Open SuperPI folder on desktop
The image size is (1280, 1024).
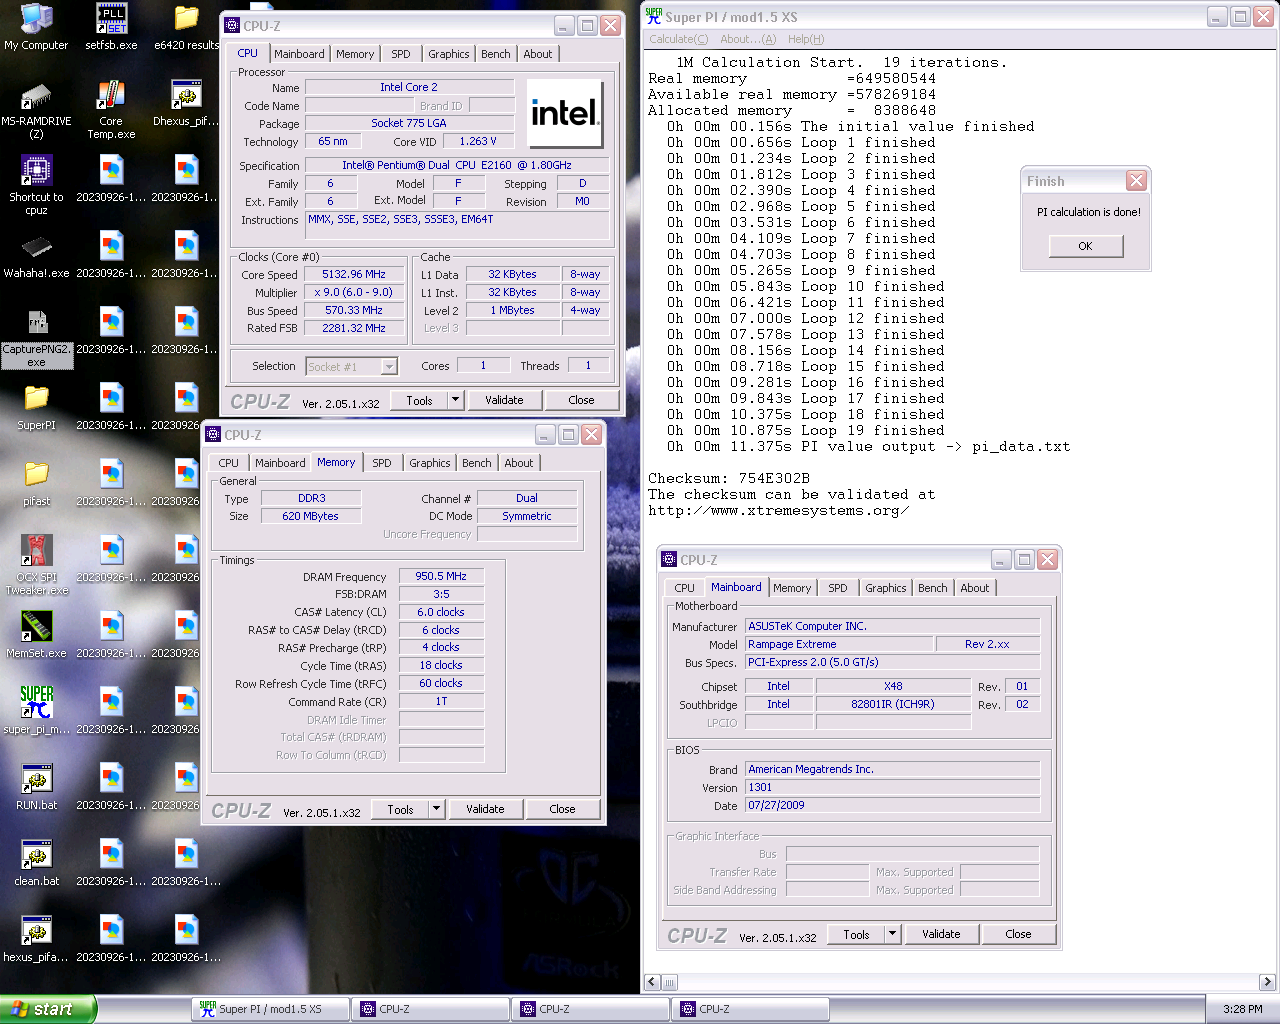tap(37, 407)
